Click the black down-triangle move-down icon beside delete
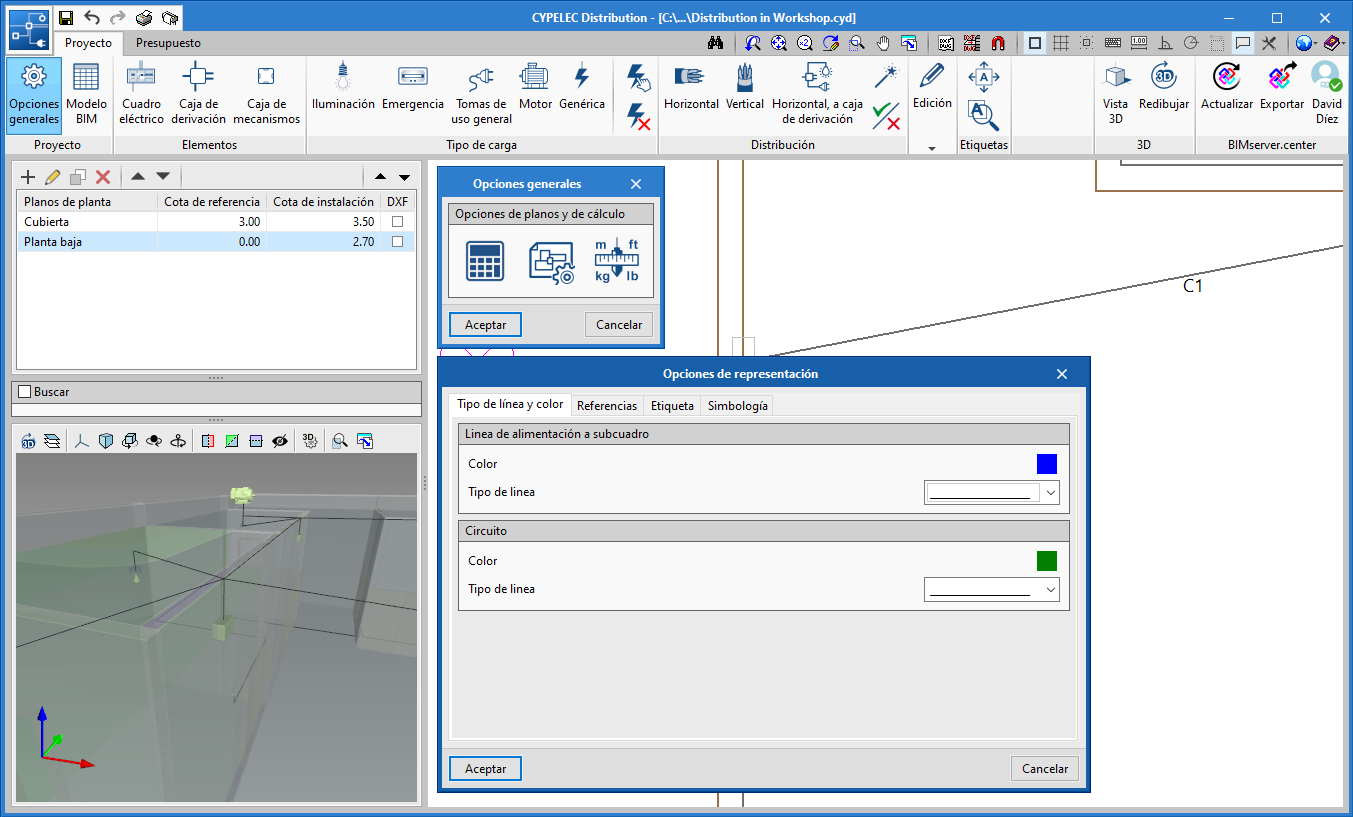Screen dimensions: 1353x817 pyautogui.click(x=163, y=177)
